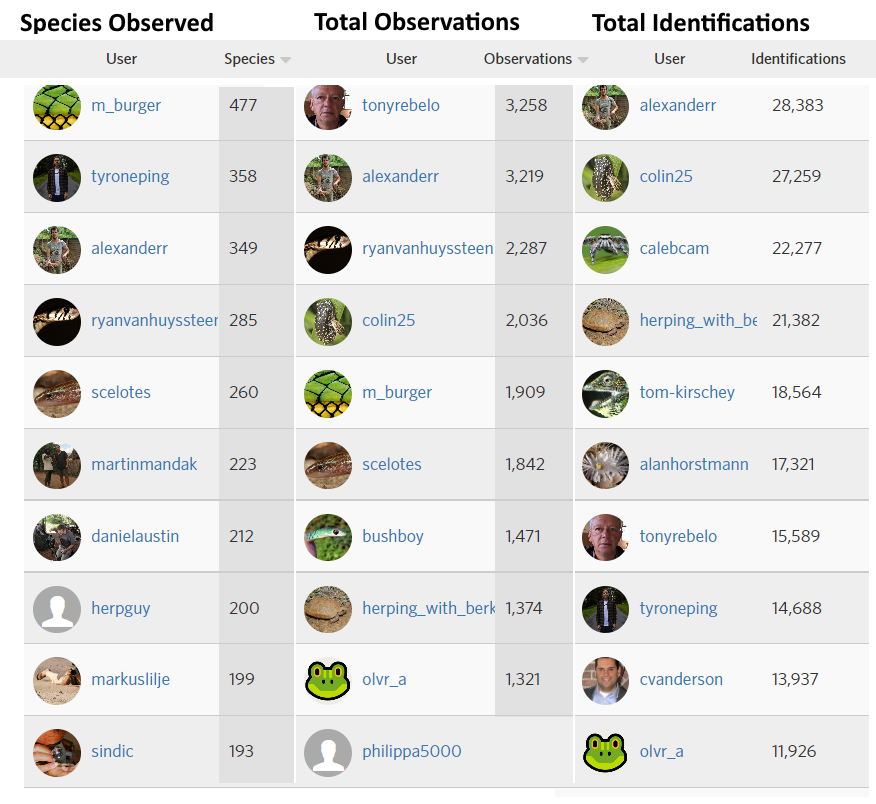Click danielaustin profile picture

point(57,537)
